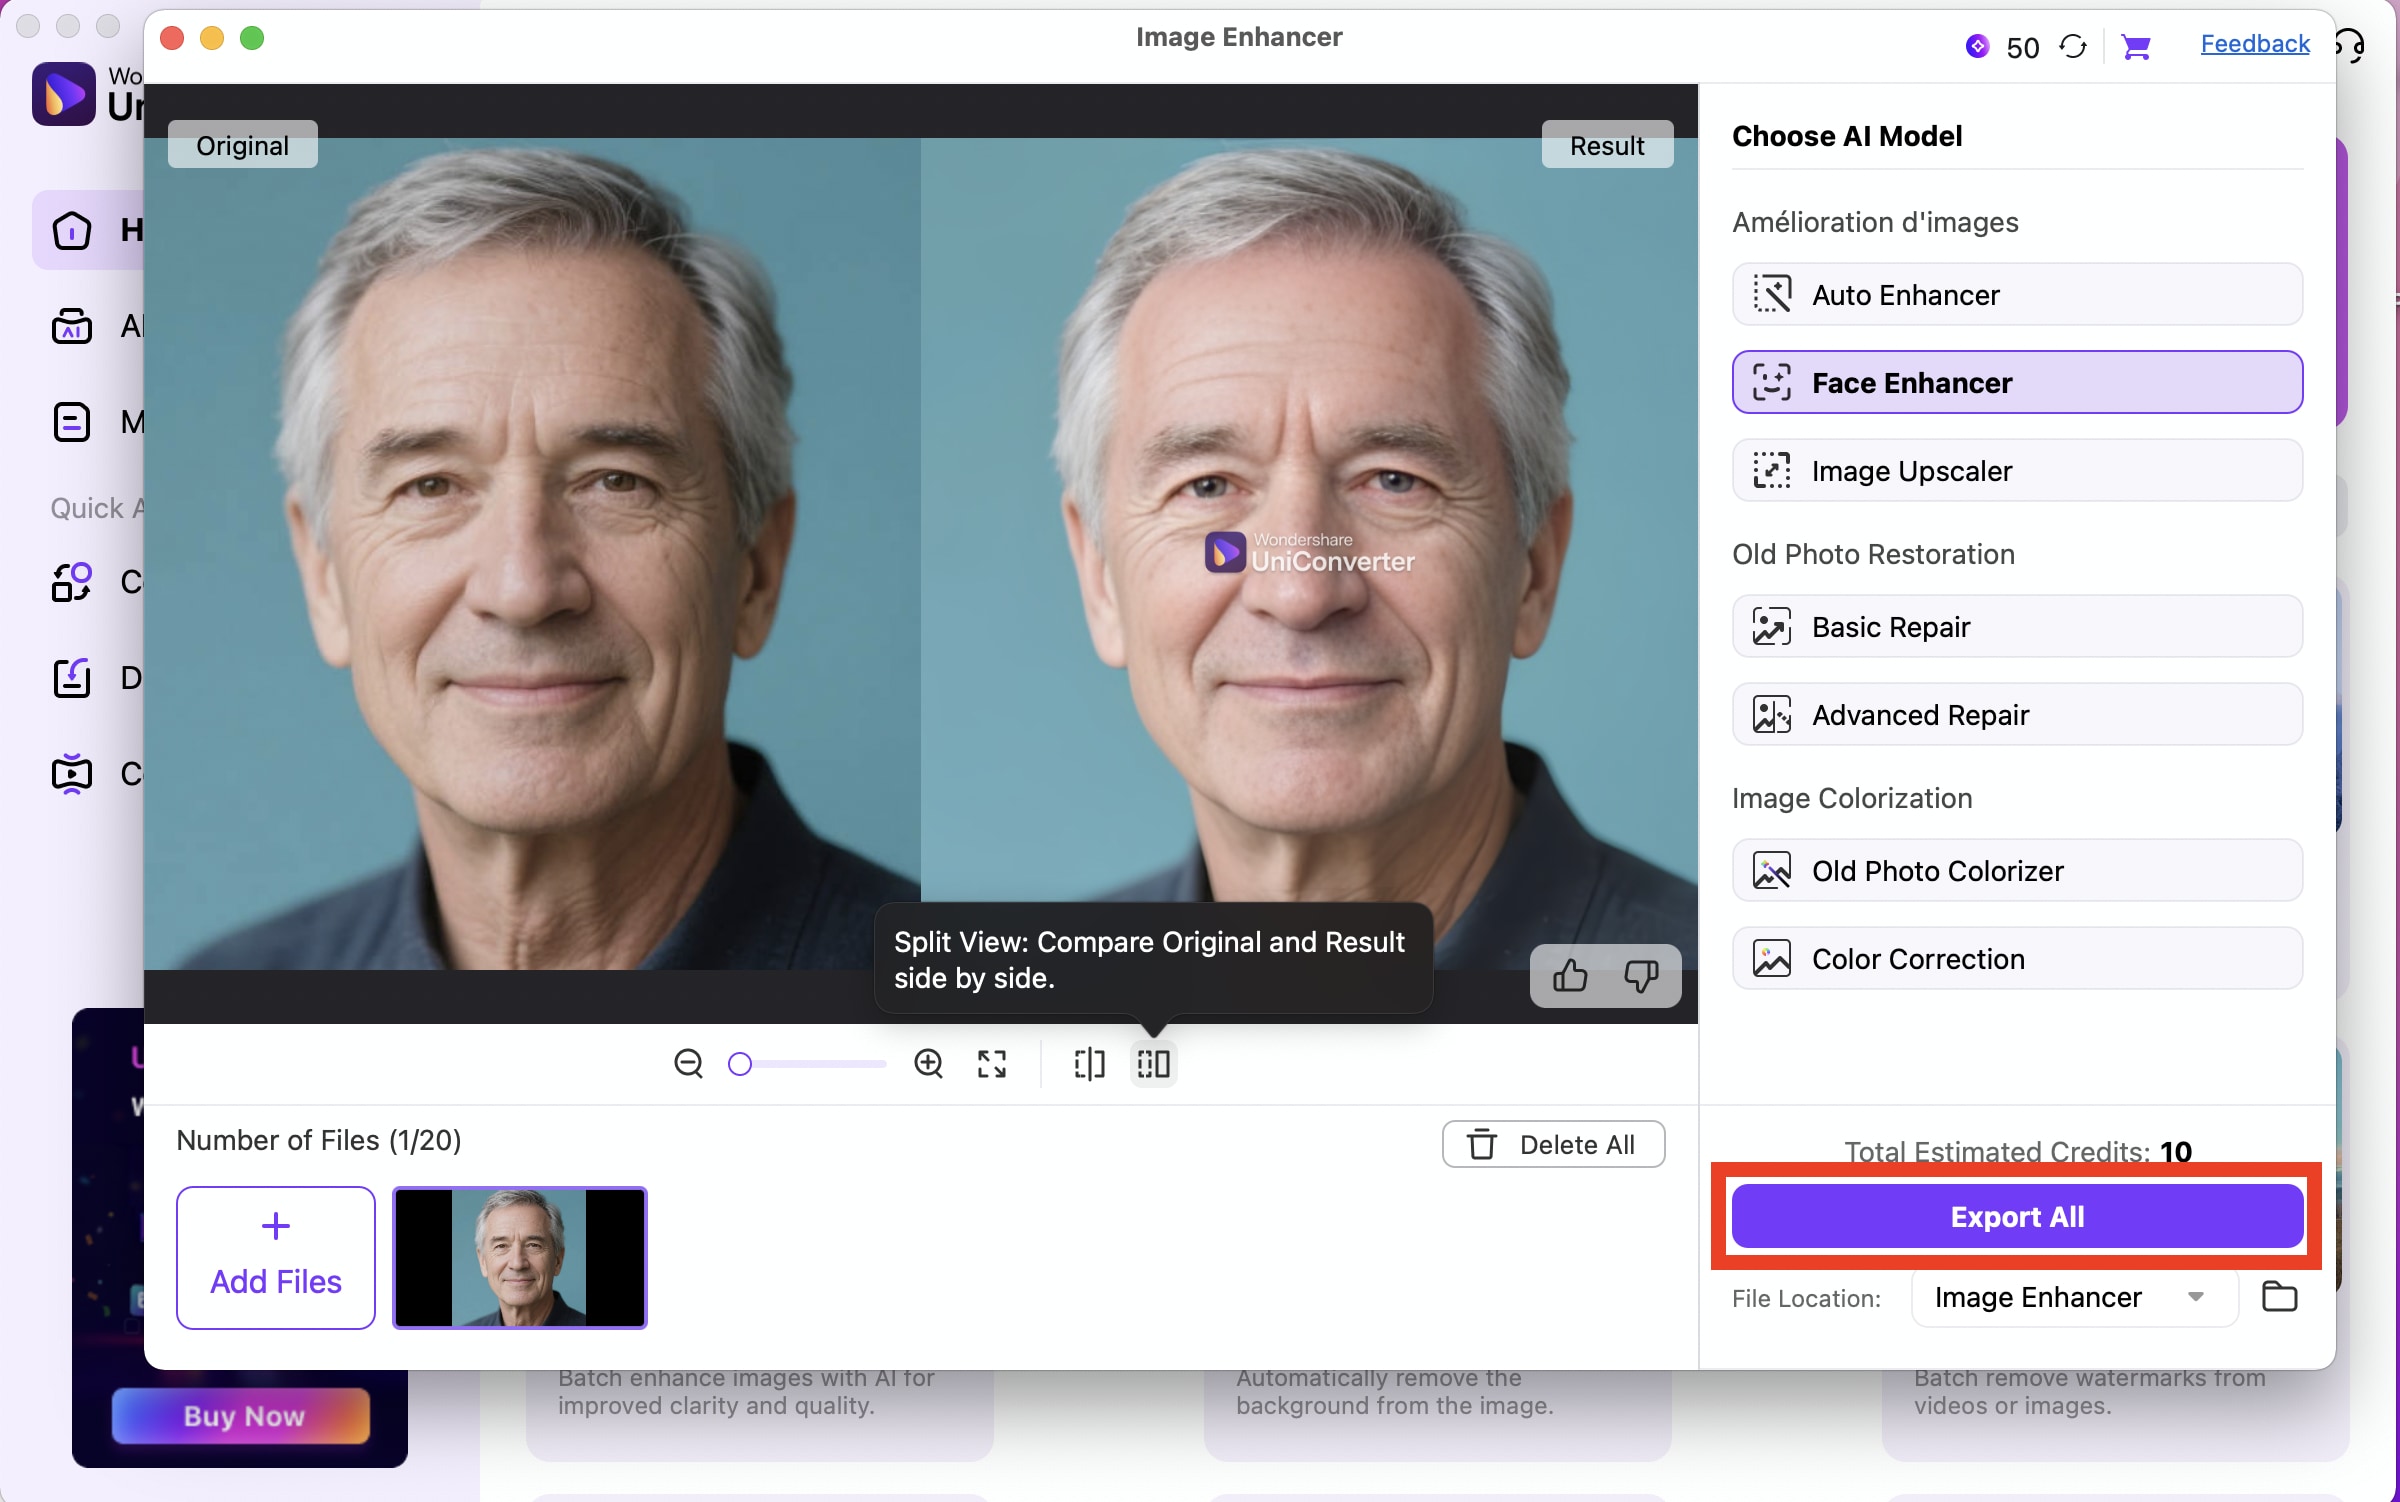Click the thumbs up icon
Screen dimensions: 2400x1502
pyautogui.click(x=1570, y=975)
